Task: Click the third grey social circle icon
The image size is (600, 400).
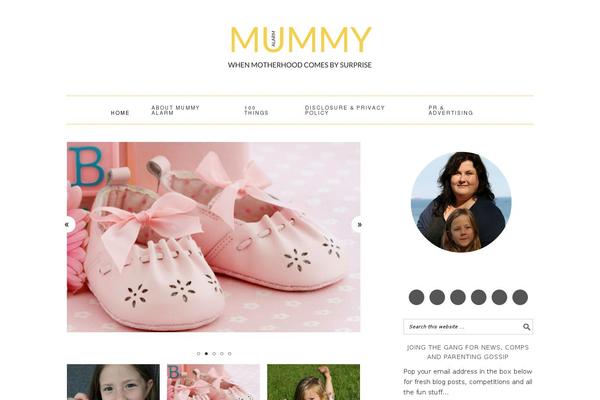Action: pyautogui.click(x=458, y=297)
